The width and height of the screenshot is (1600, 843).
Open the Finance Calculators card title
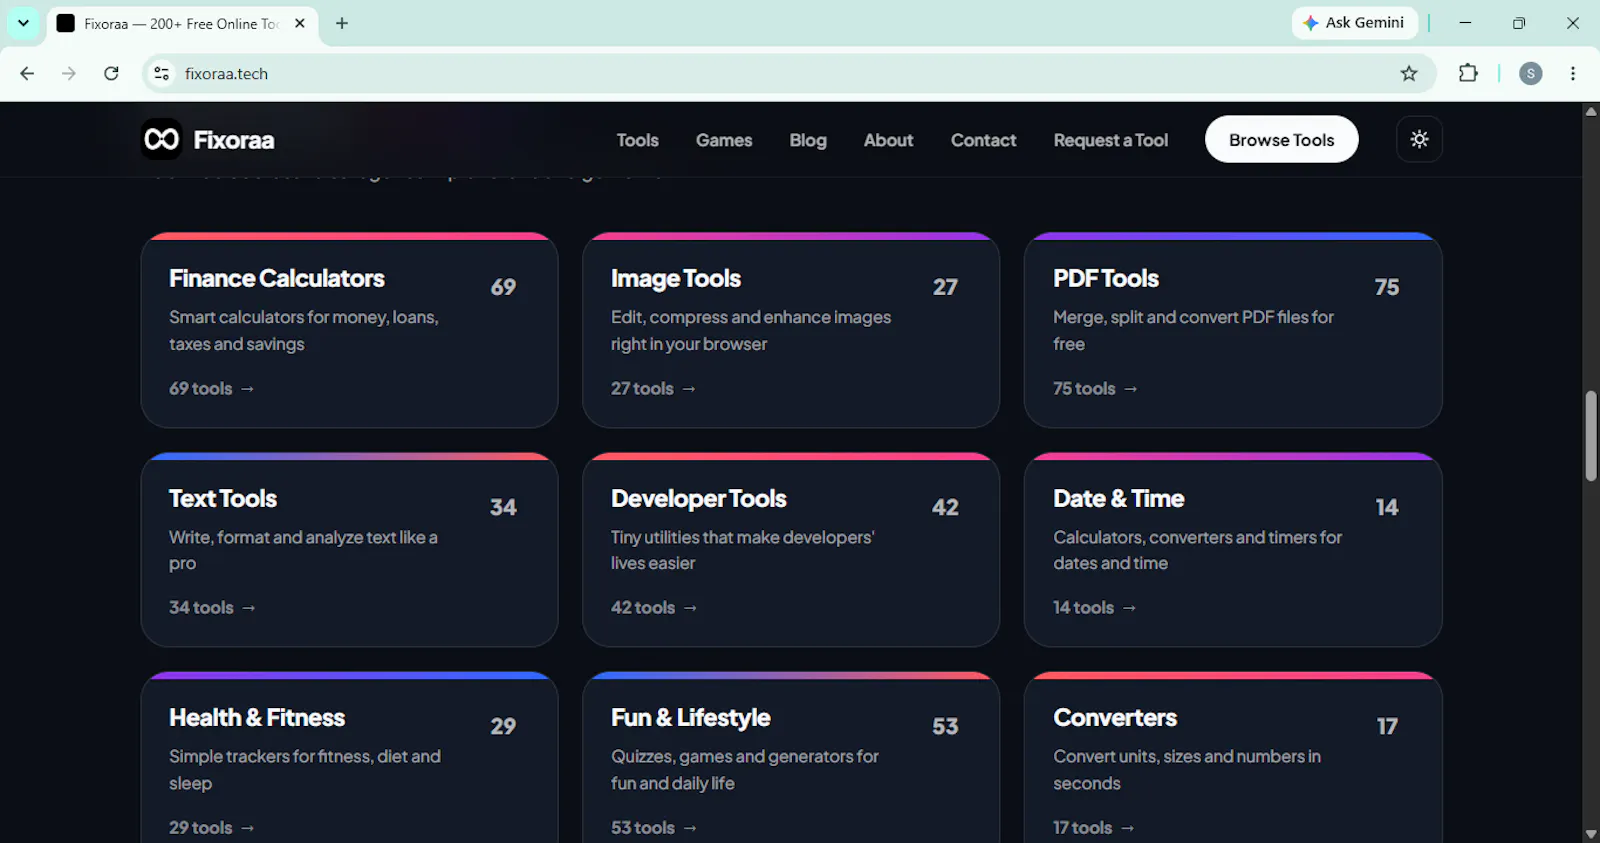tap(277, 278)
